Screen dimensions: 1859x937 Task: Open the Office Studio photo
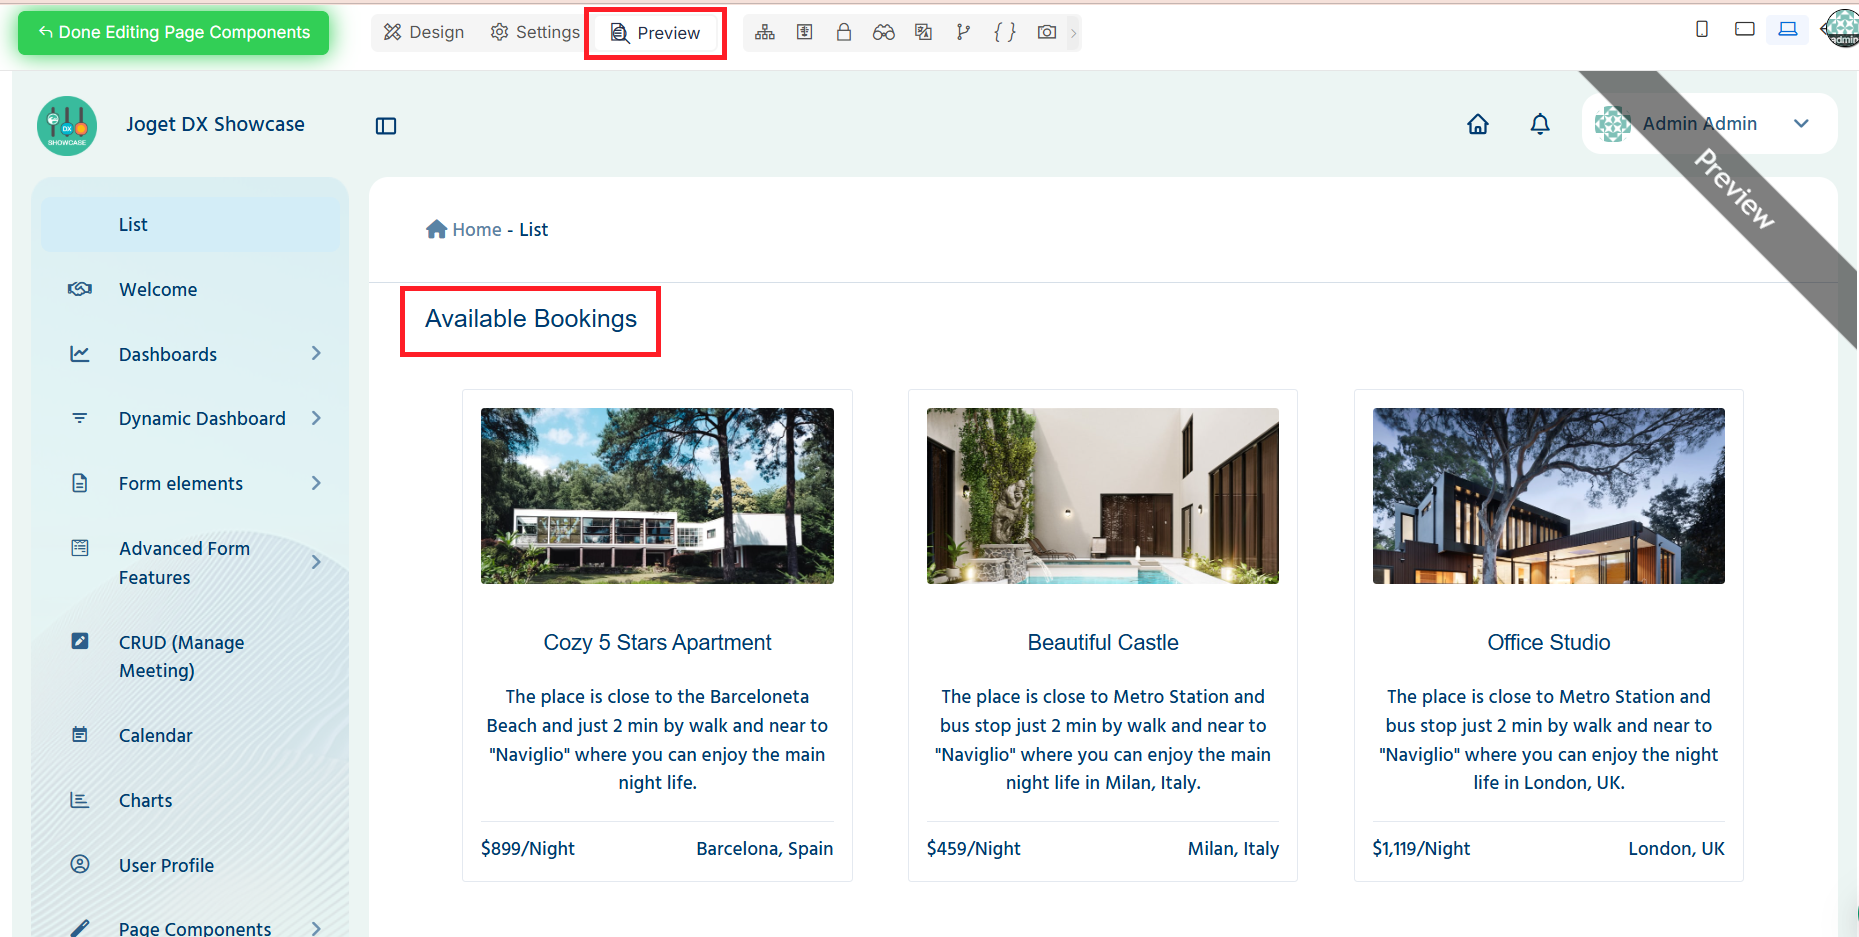tap(1549, 496)
